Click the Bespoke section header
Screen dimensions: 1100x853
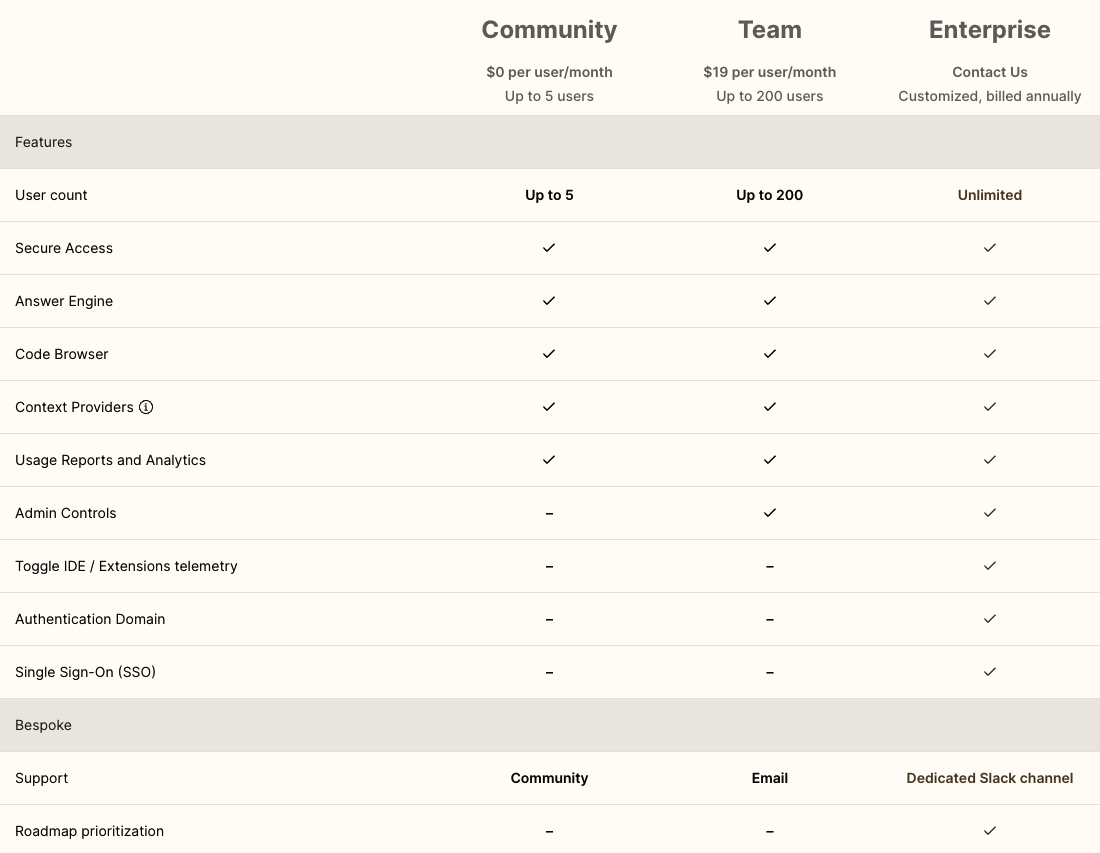tap(550, 725)
